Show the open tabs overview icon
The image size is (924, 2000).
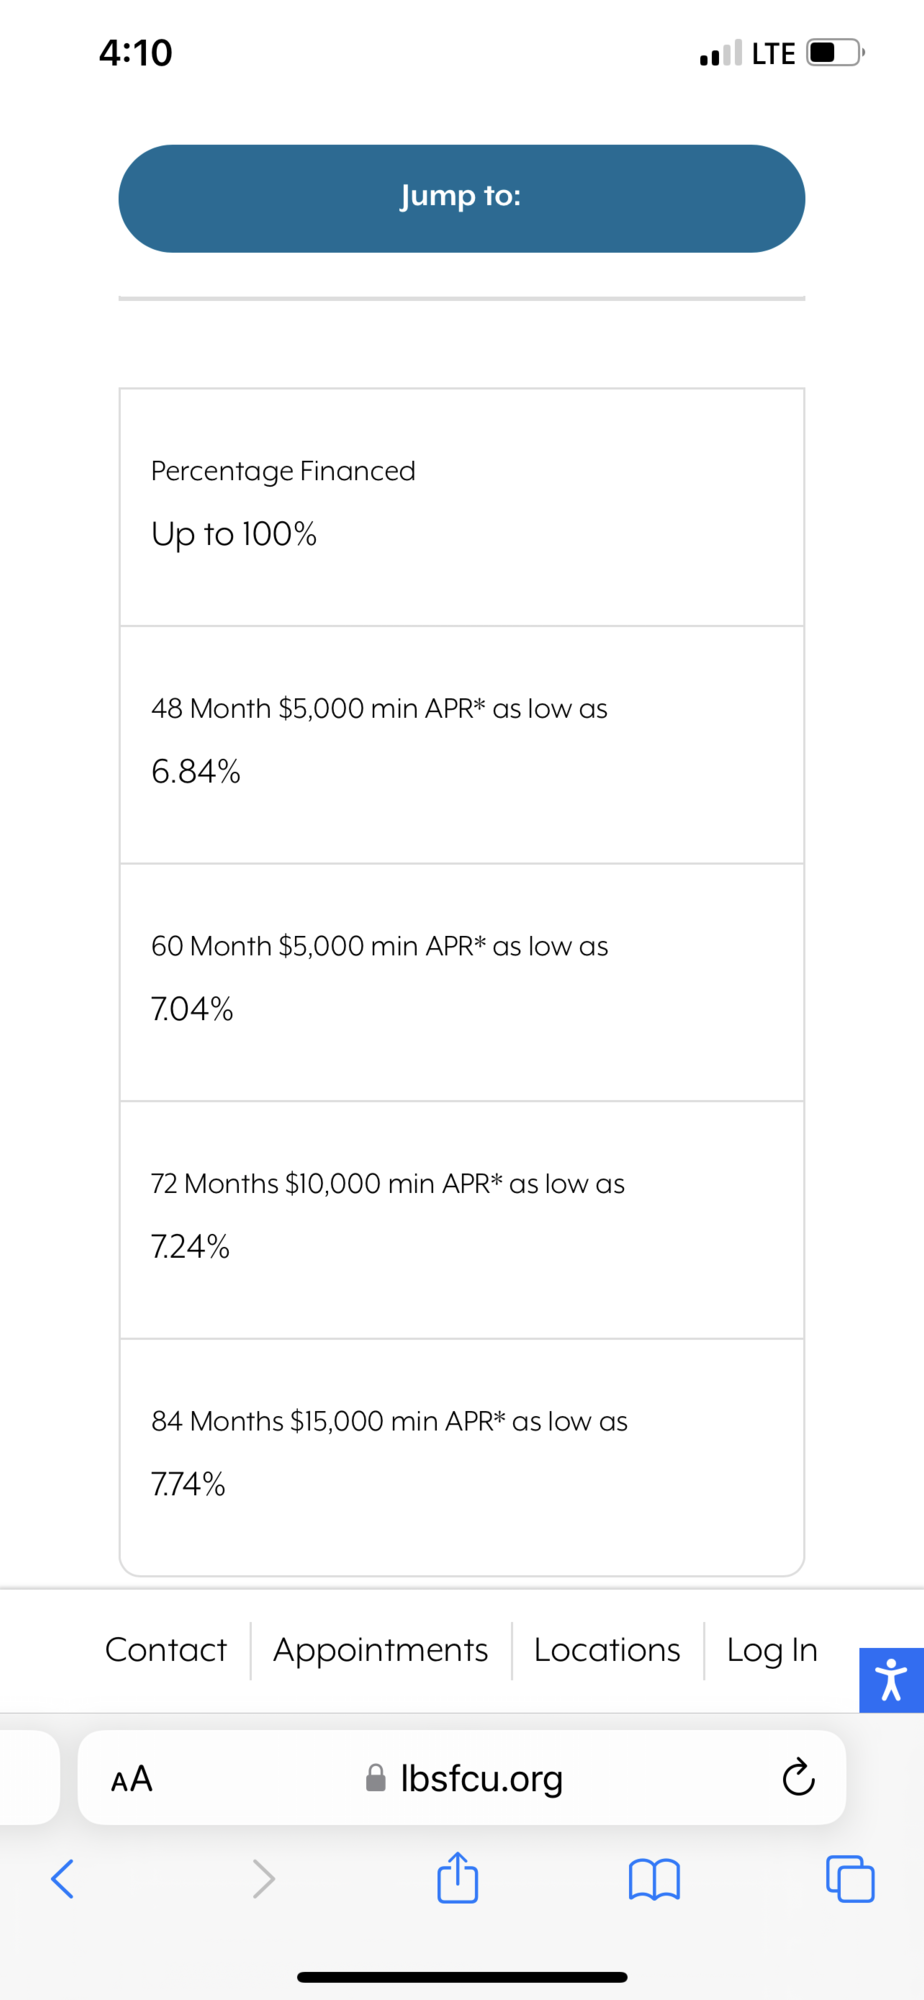[850, 1878]
